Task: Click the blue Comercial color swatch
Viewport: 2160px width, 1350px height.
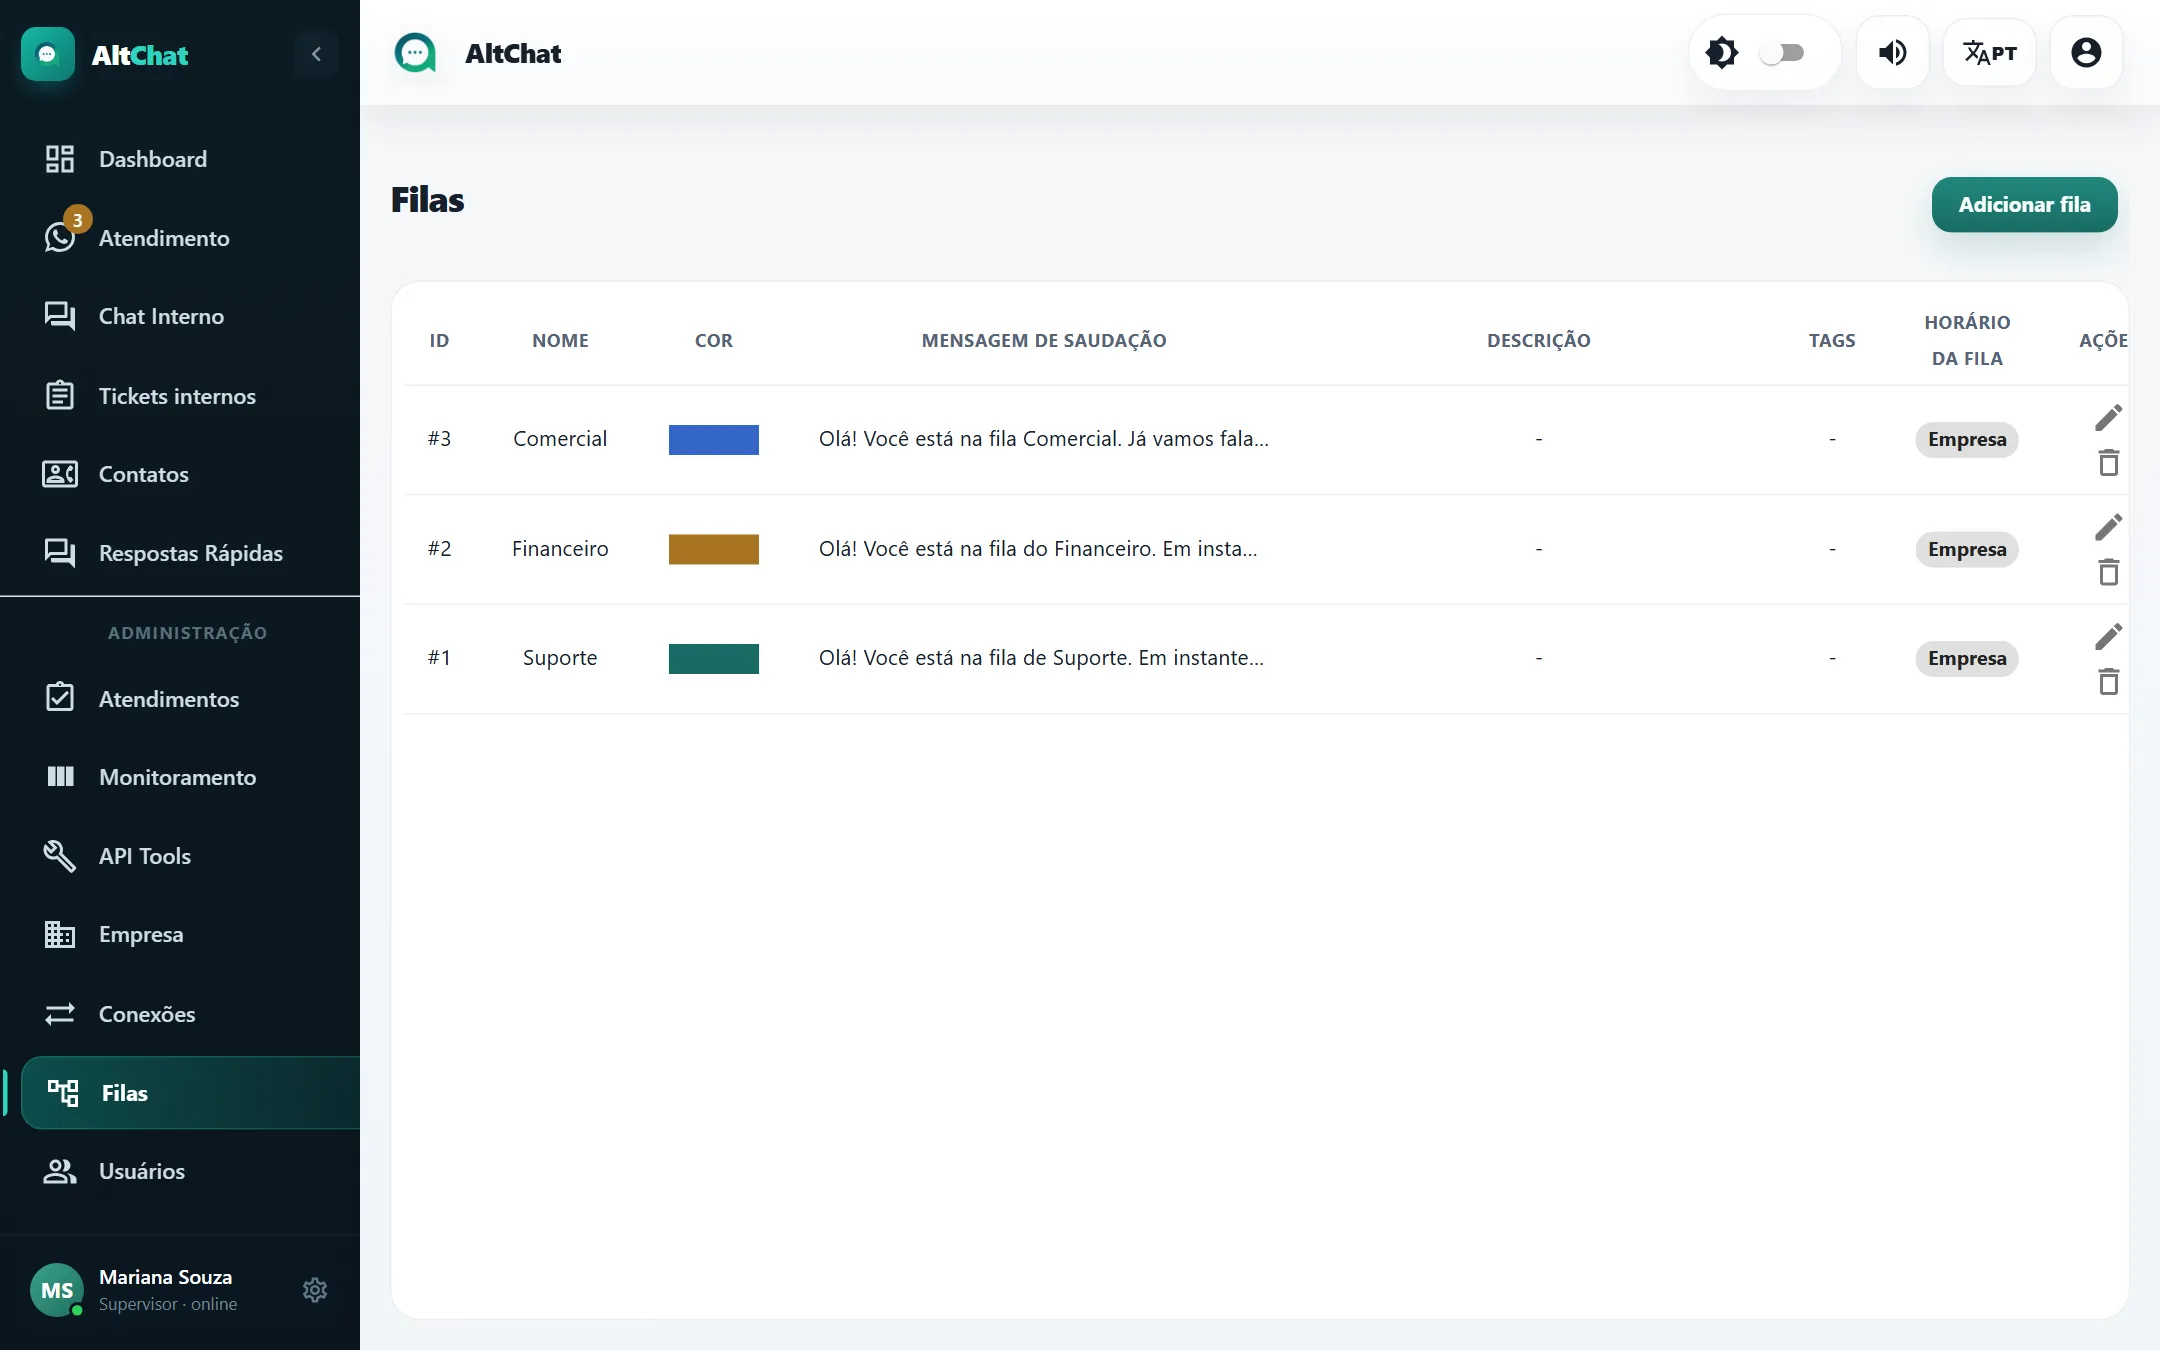Action: pos(714,440)
